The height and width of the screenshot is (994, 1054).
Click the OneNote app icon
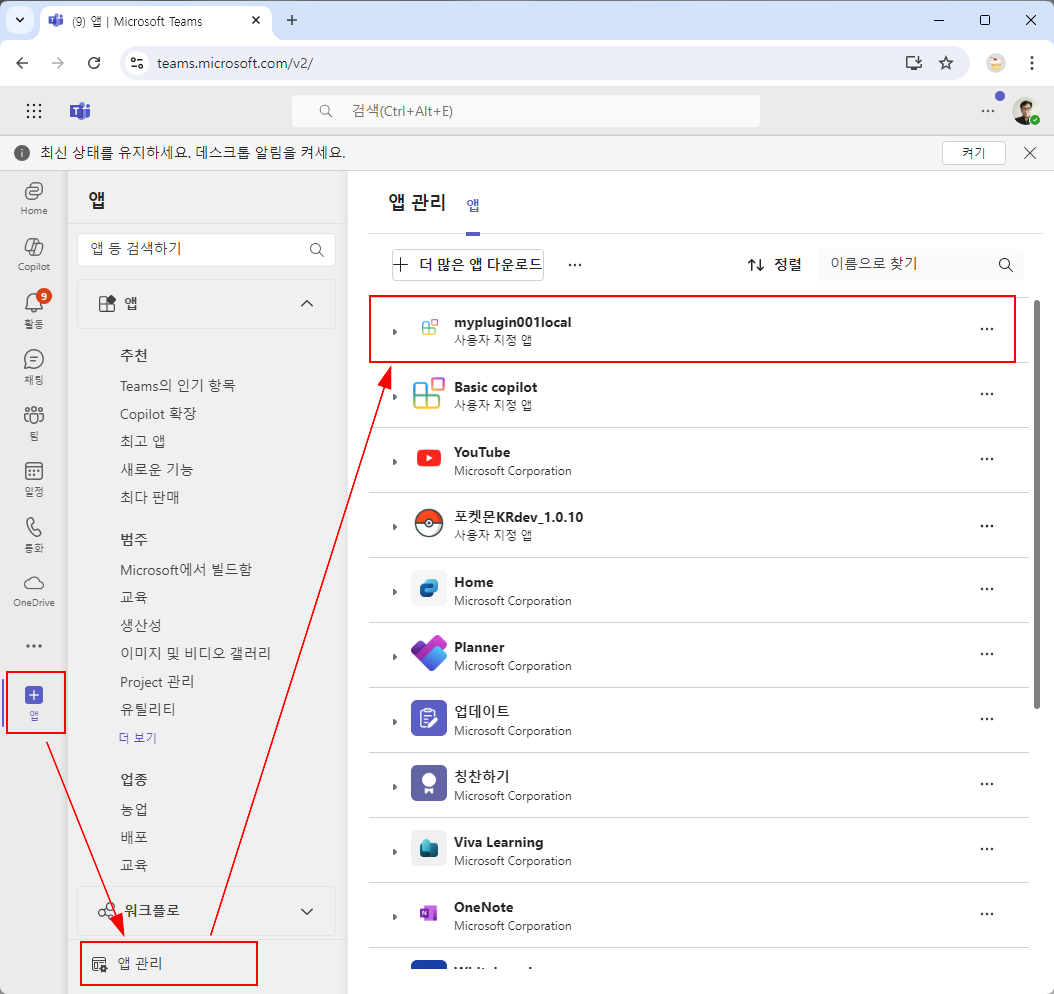[x=429, y=913]
